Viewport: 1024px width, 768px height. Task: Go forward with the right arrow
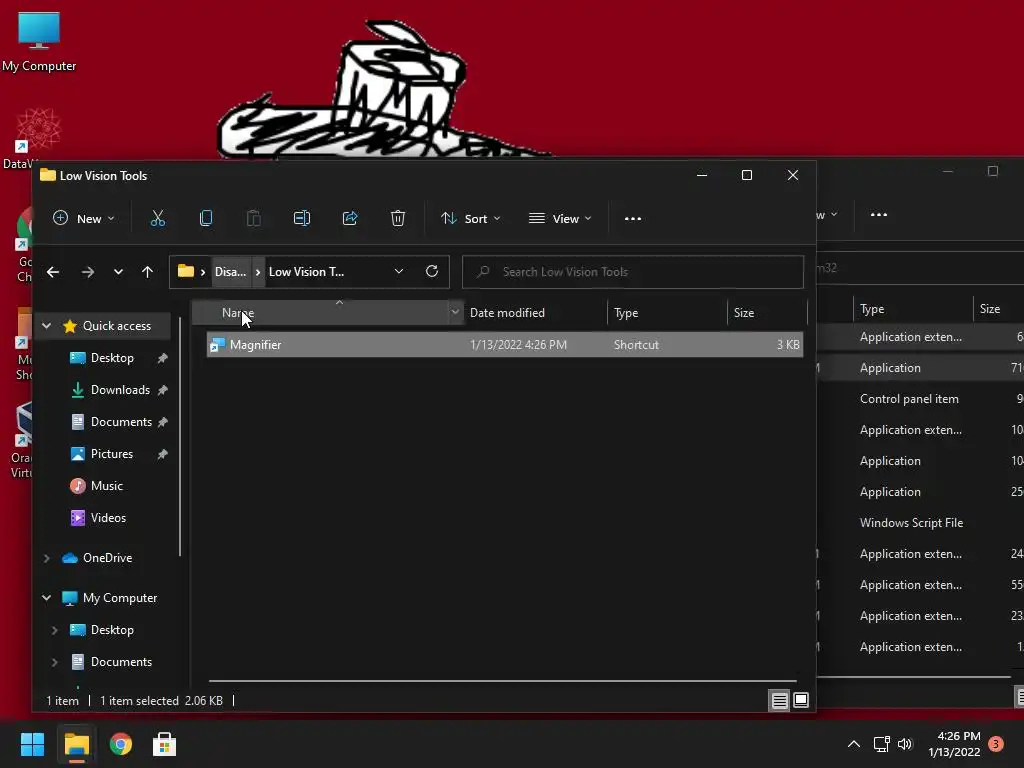tap(88, 272)
